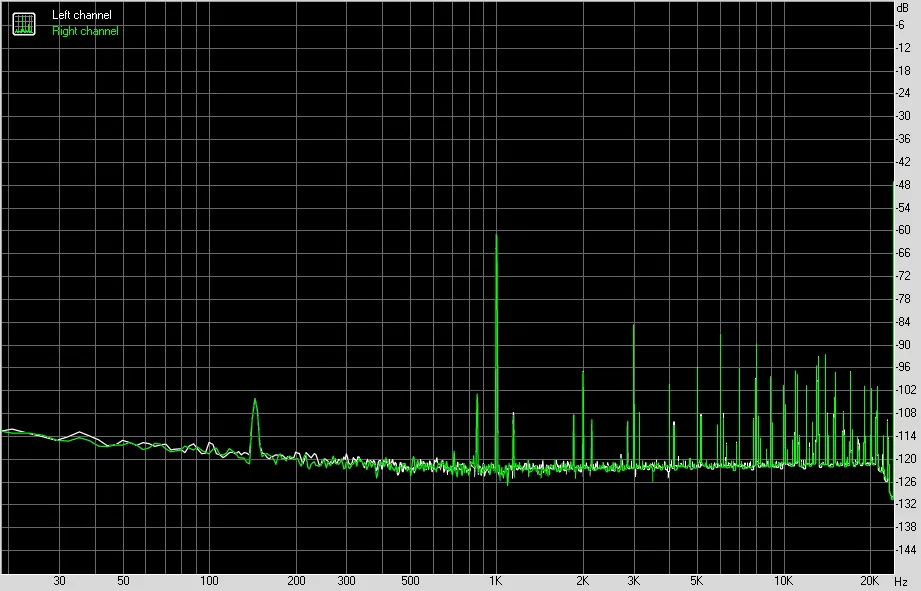Click the '-84' dB scale label
The width and height of the screenshot is (921, 591).
click(903, 322)
